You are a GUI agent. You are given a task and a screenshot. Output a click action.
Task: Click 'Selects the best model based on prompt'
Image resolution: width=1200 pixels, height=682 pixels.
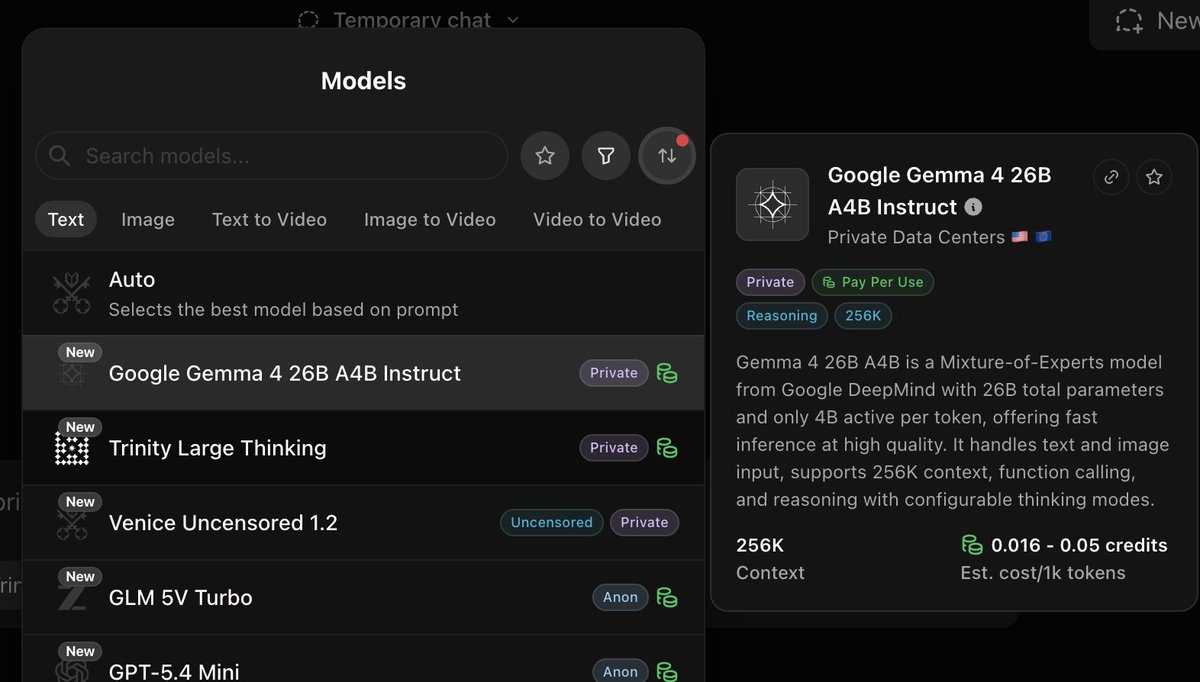tap(283, 309)
